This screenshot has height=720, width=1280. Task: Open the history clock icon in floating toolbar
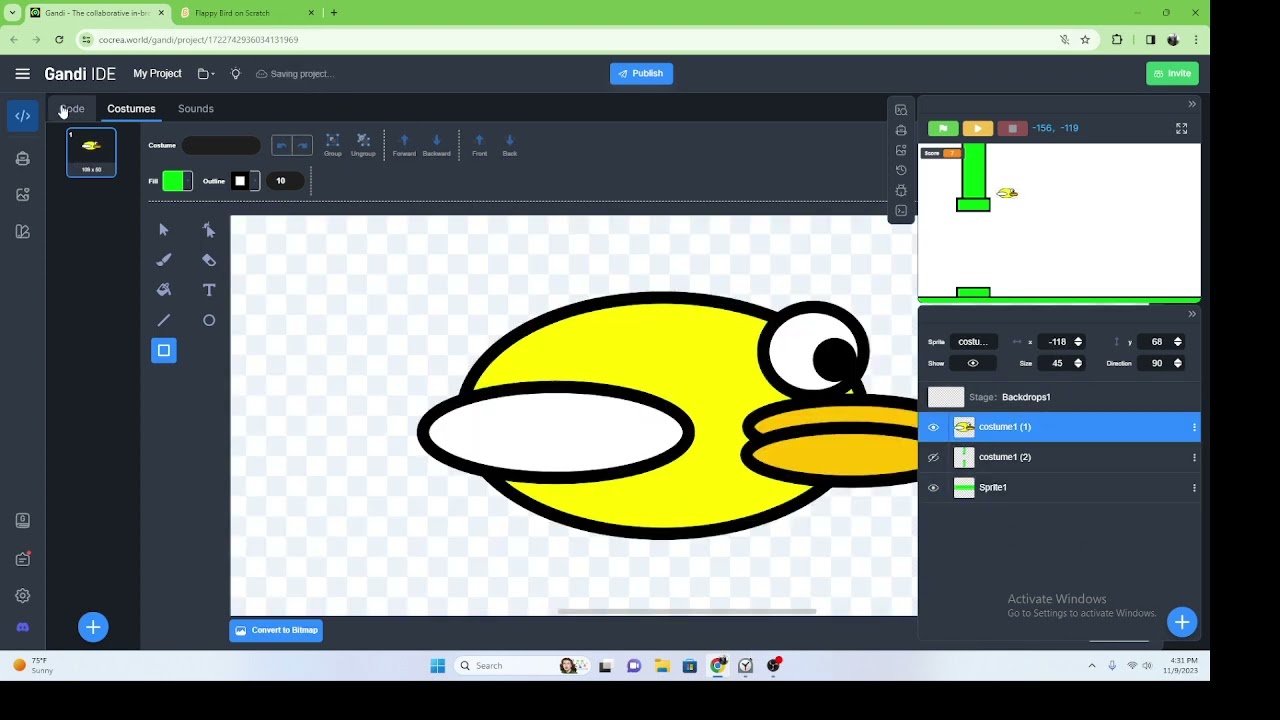coord(901,170)
